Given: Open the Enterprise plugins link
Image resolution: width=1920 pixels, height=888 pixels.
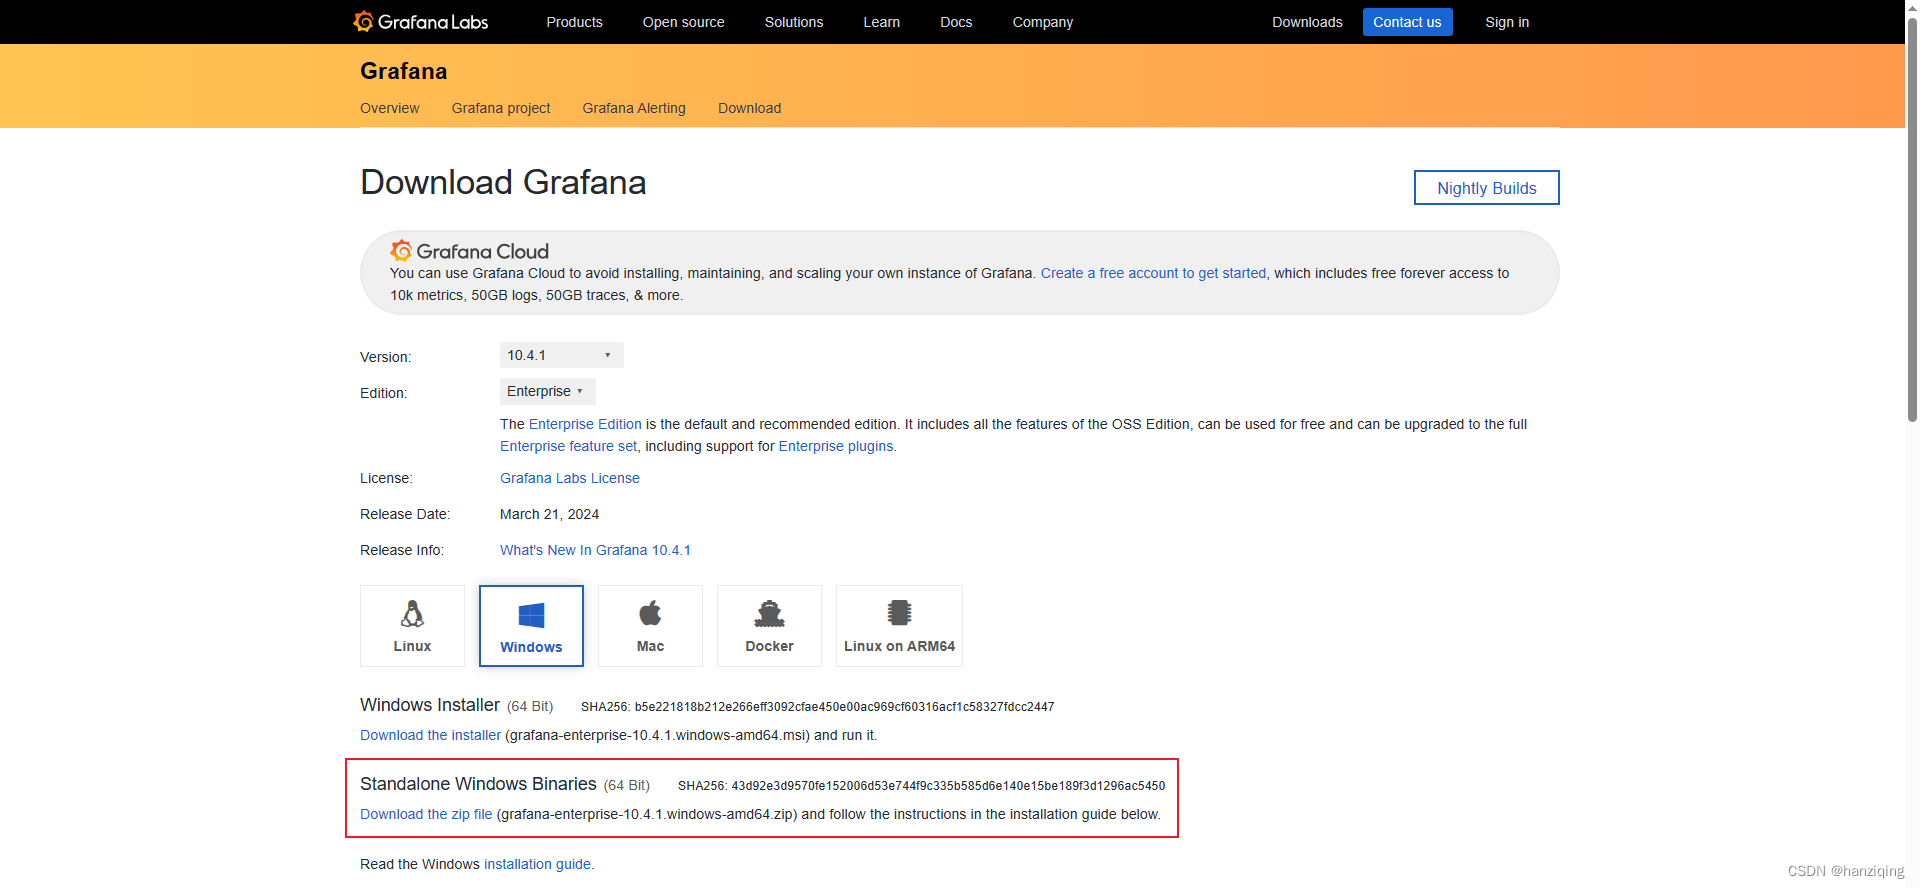Looking at the screenshot, I should click(836, 446).
